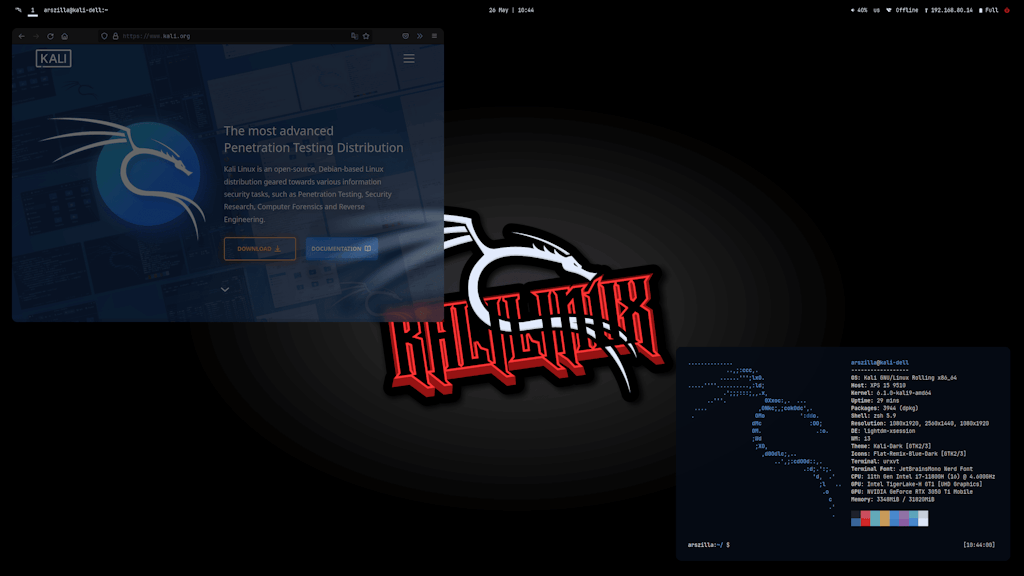1024x576 pixels.
Task: Click the scroll-down chevron on Kali page
Action: point(225,289)
